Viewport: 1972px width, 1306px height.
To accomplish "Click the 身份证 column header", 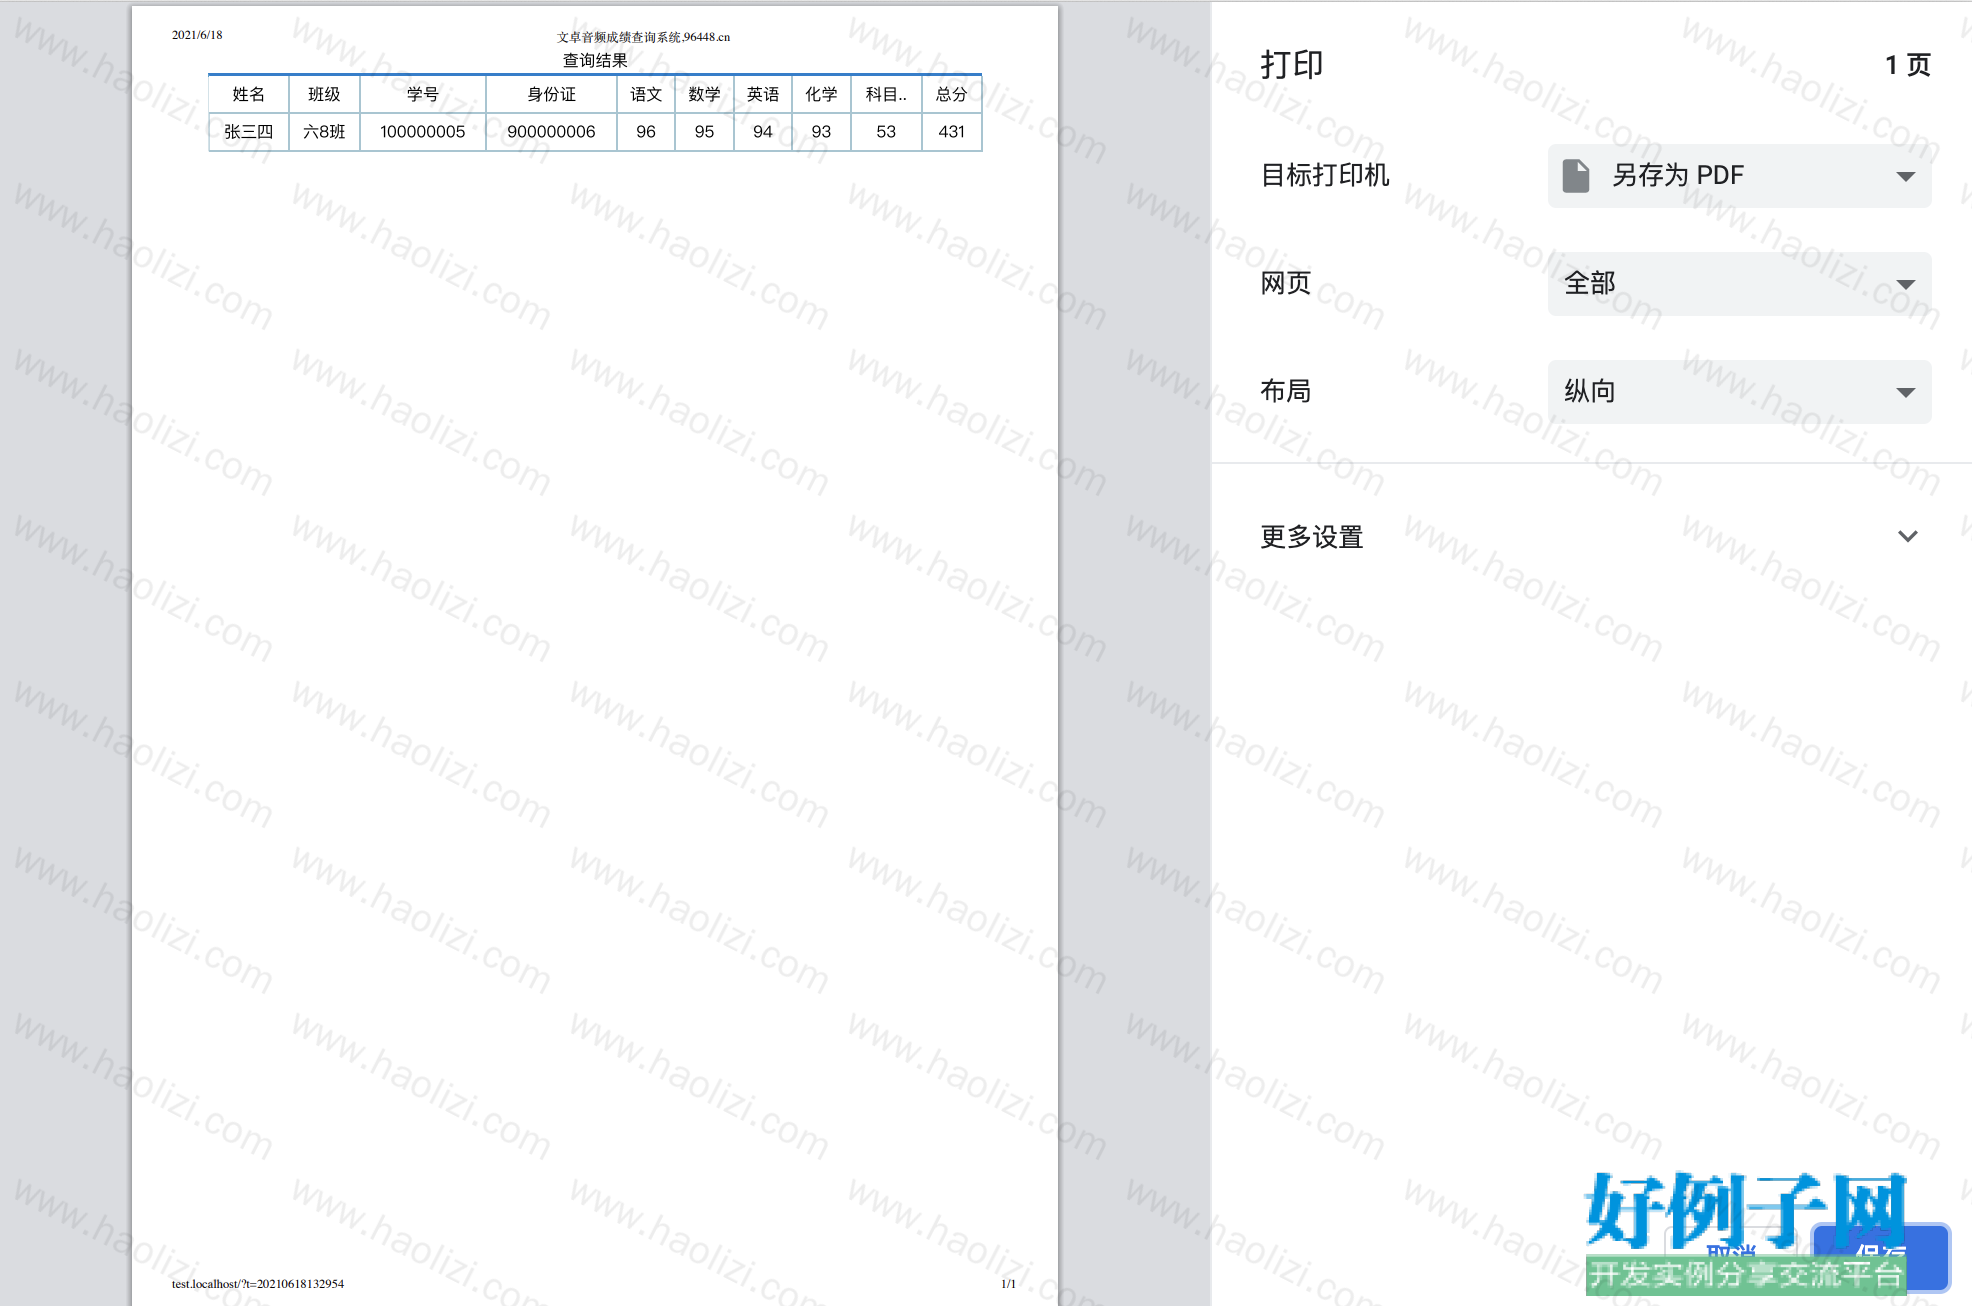I will (x=551, y=95).
